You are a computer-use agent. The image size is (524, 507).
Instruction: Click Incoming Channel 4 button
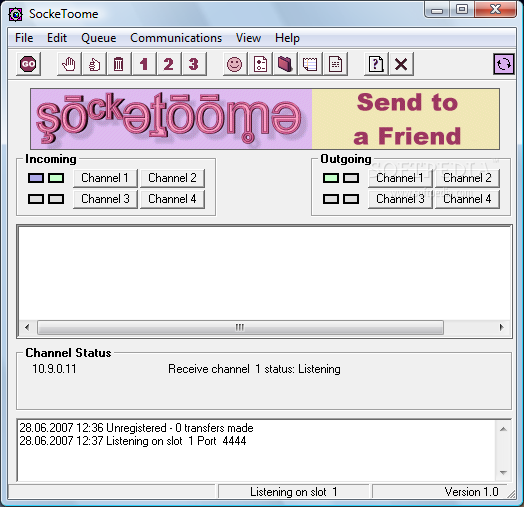172,199
